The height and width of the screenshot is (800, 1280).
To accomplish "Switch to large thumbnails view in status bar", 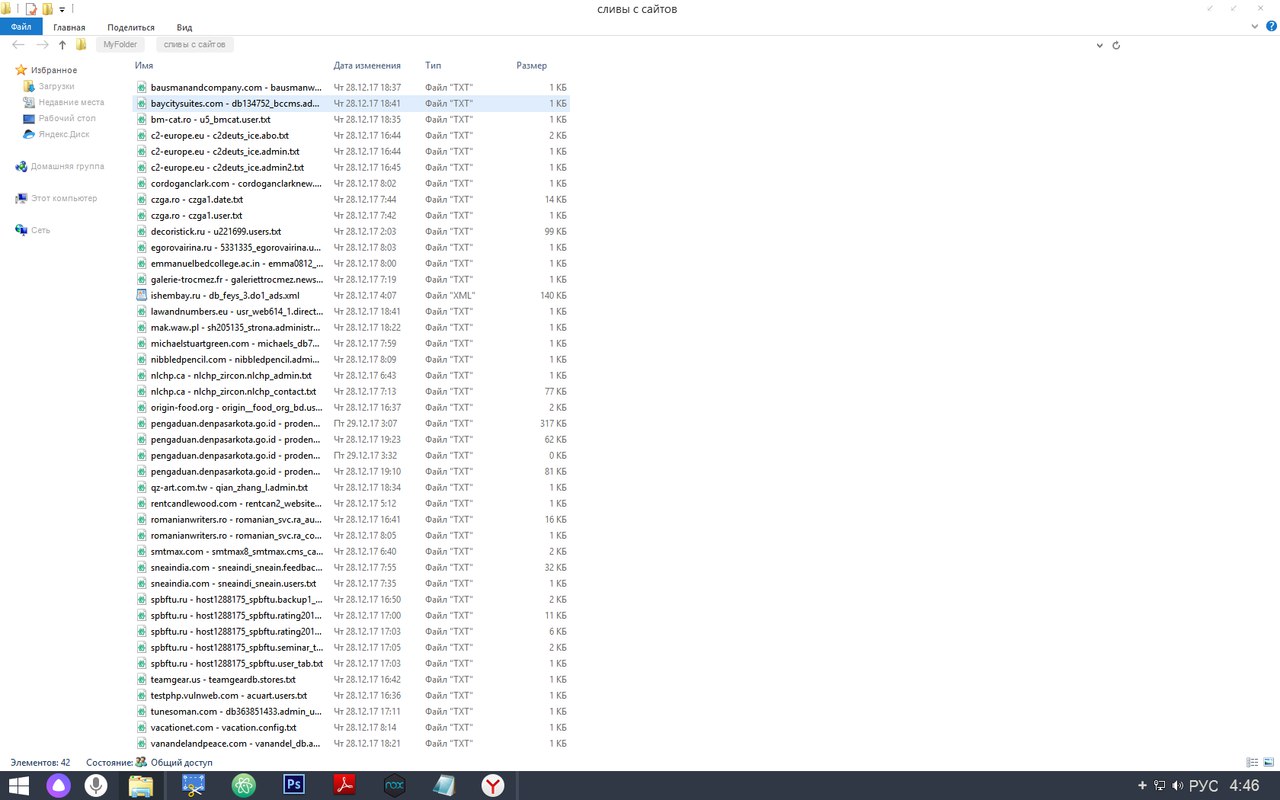I will 1268,763.
